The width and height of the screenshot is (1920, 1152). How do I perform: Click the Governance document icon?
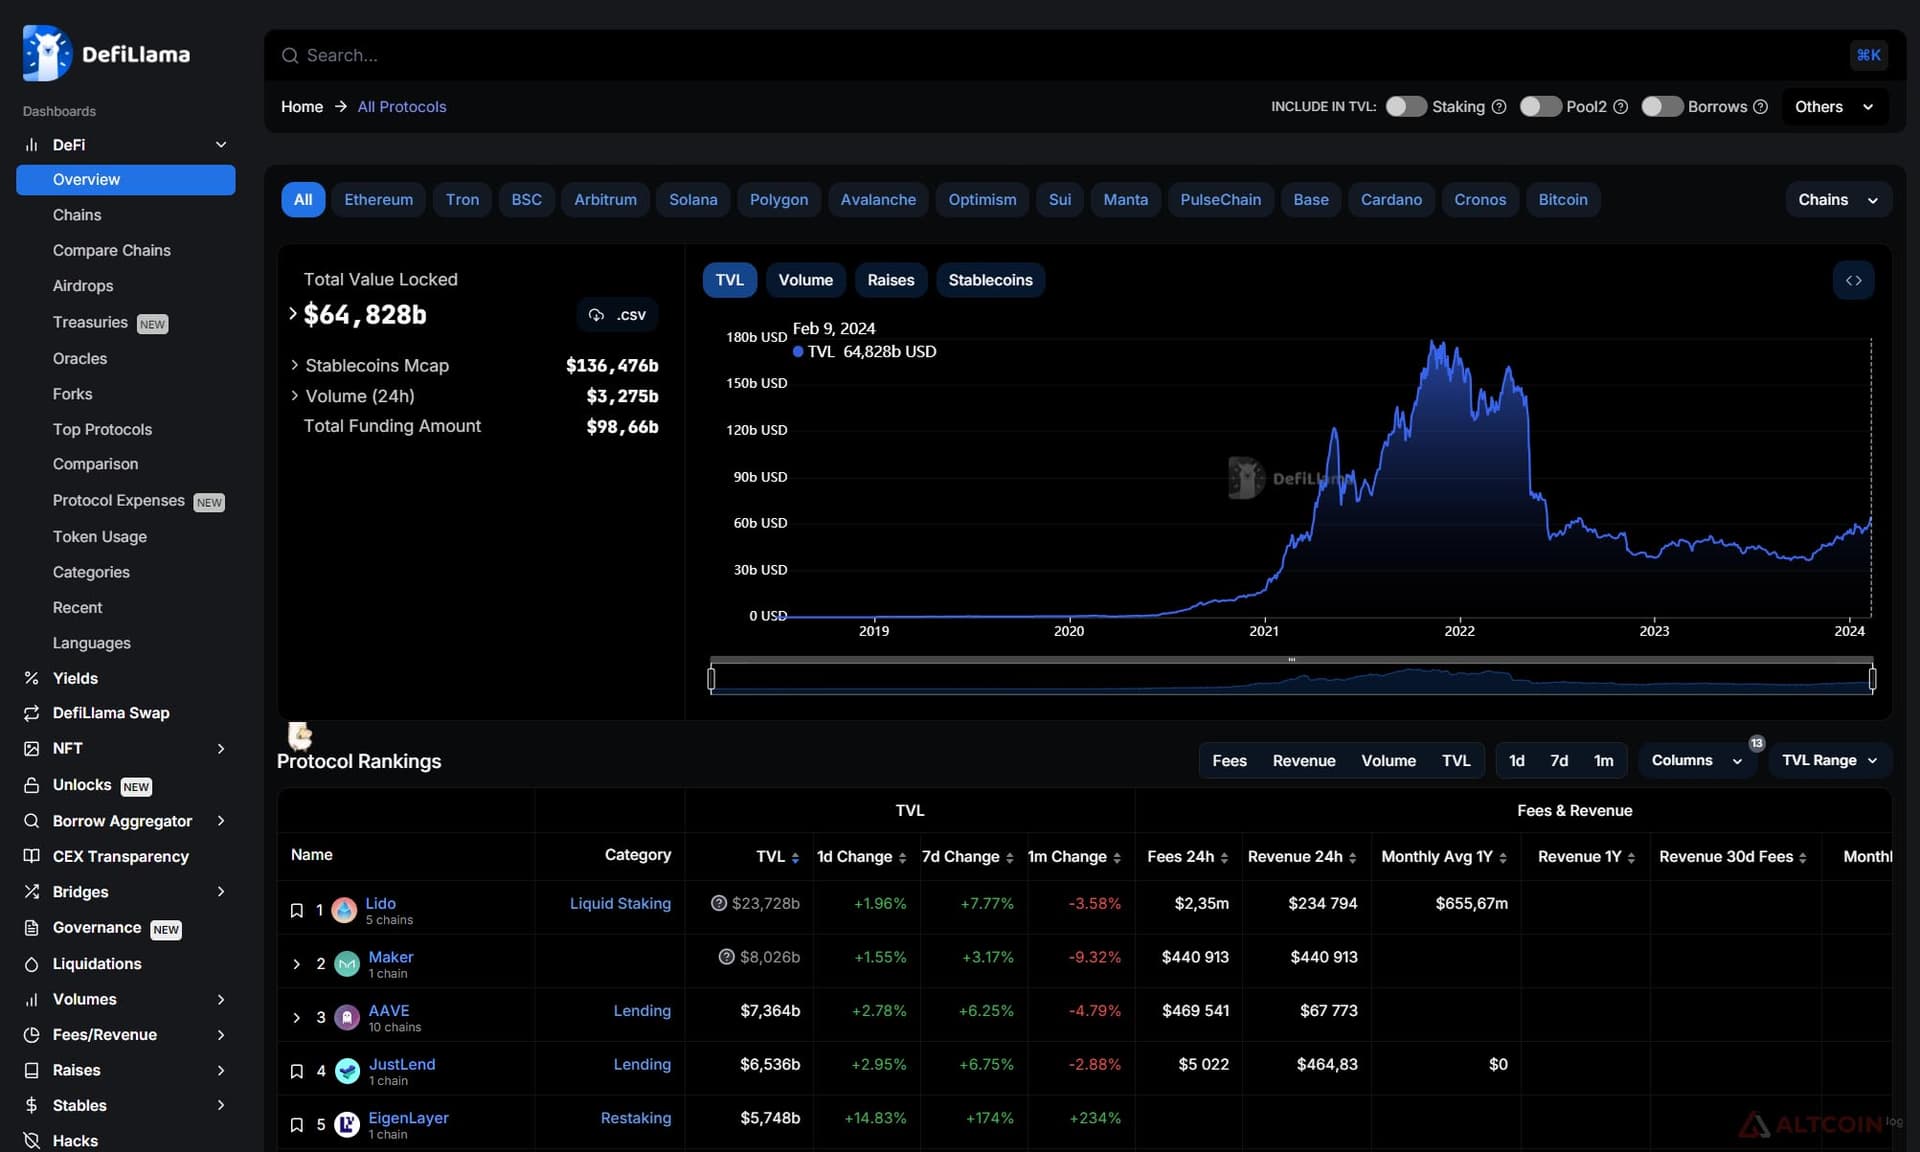coord(31,928)
